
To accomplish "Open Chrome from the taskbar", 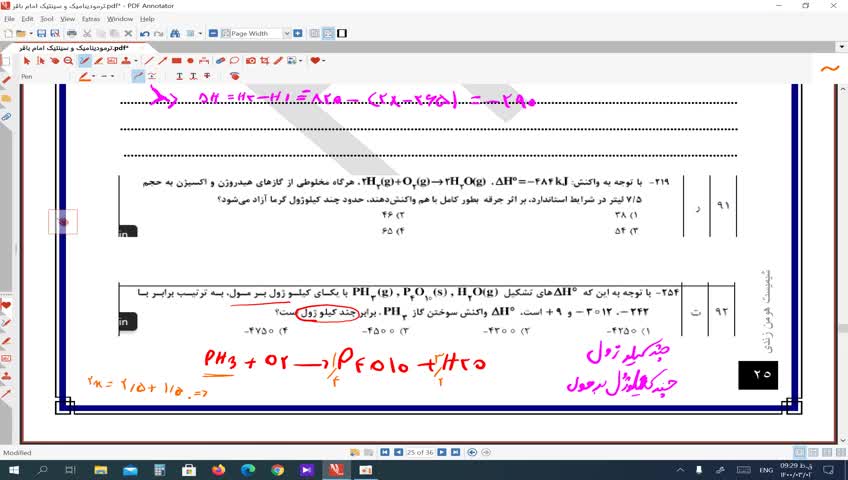I will point(277,470).
